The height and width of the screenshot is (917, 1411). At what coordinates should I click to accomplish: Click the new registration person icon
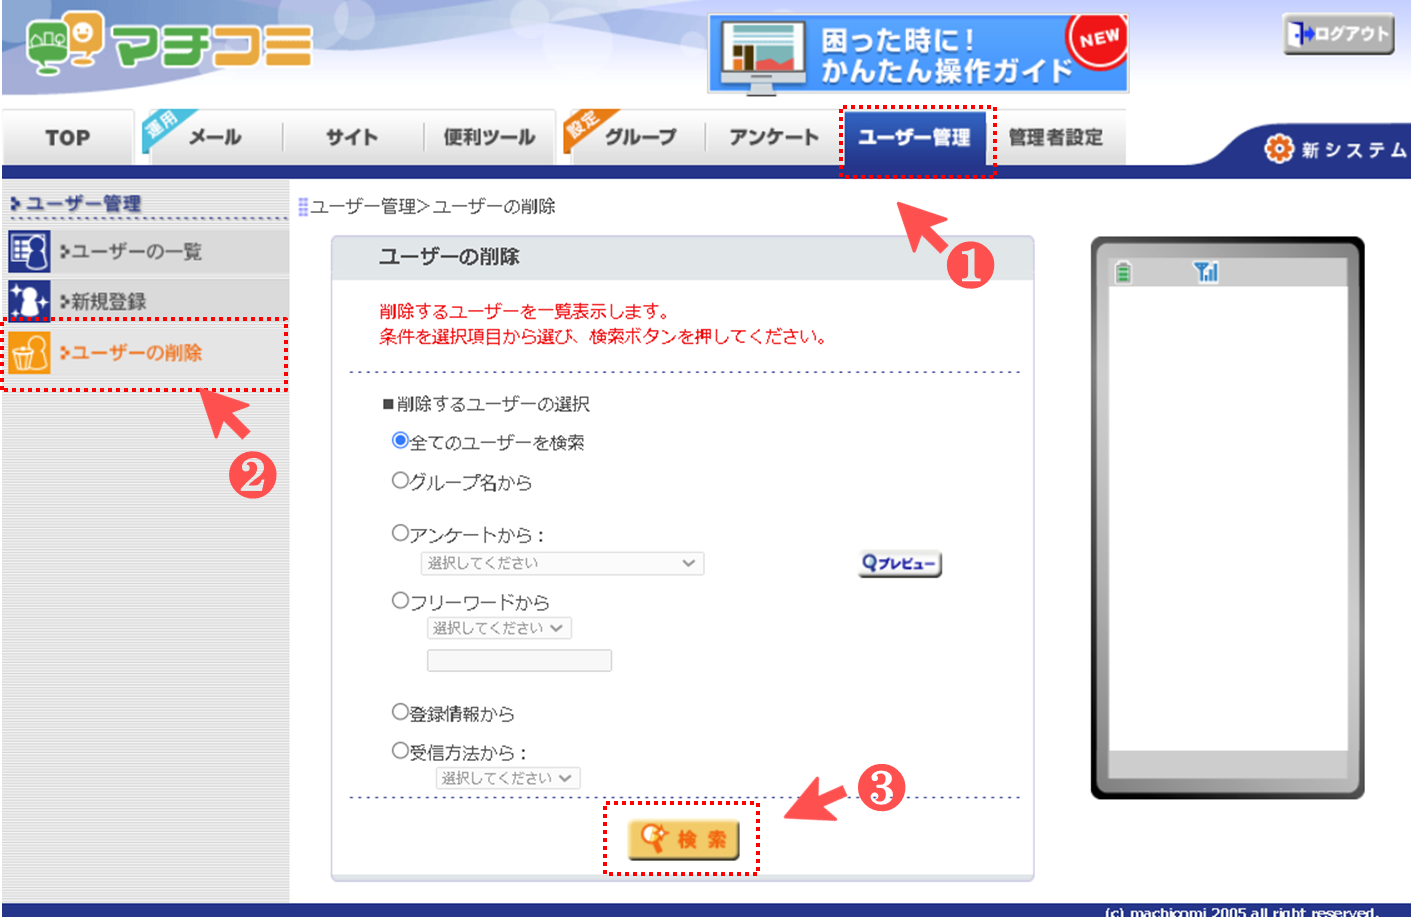(x=29, y=301)
